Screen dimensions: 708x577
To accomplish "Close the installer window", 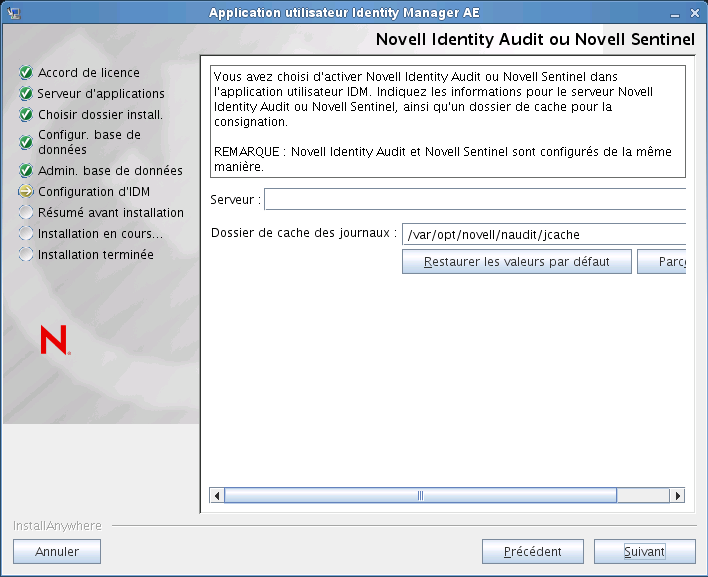I will pos(695,13).
